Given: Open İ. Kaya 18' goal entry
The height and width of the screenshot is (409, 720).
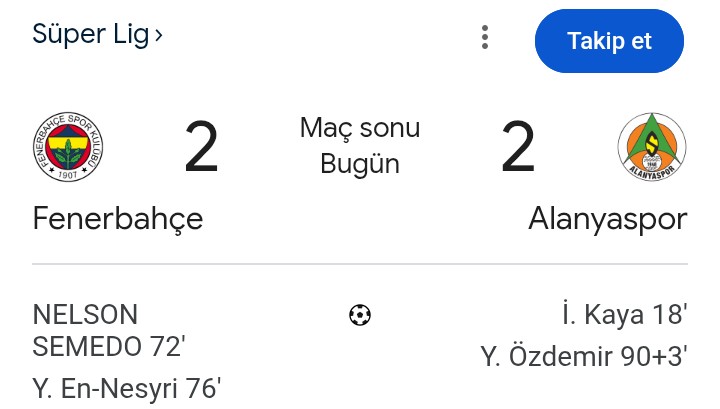Looking at the screenshot, I should coord(624,315).
